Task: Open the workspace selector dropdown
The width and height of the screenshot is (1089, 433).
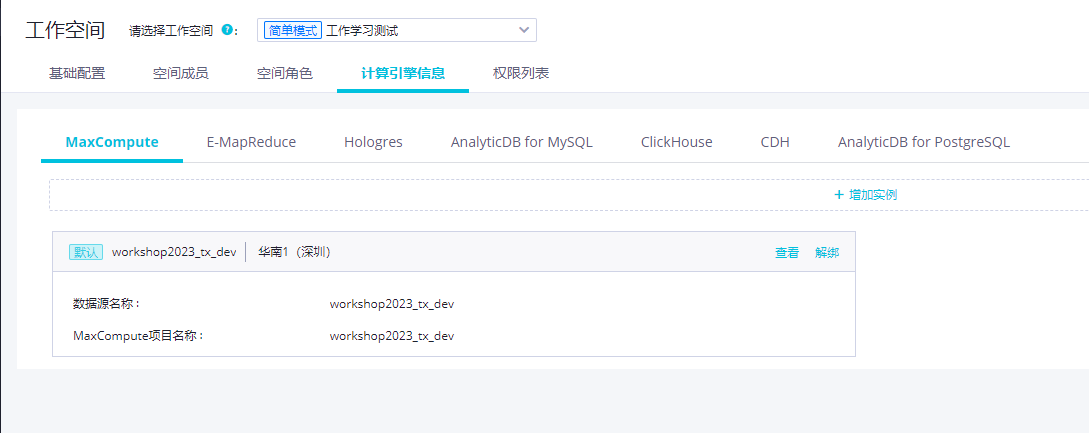Action: (x=397, y=30)
